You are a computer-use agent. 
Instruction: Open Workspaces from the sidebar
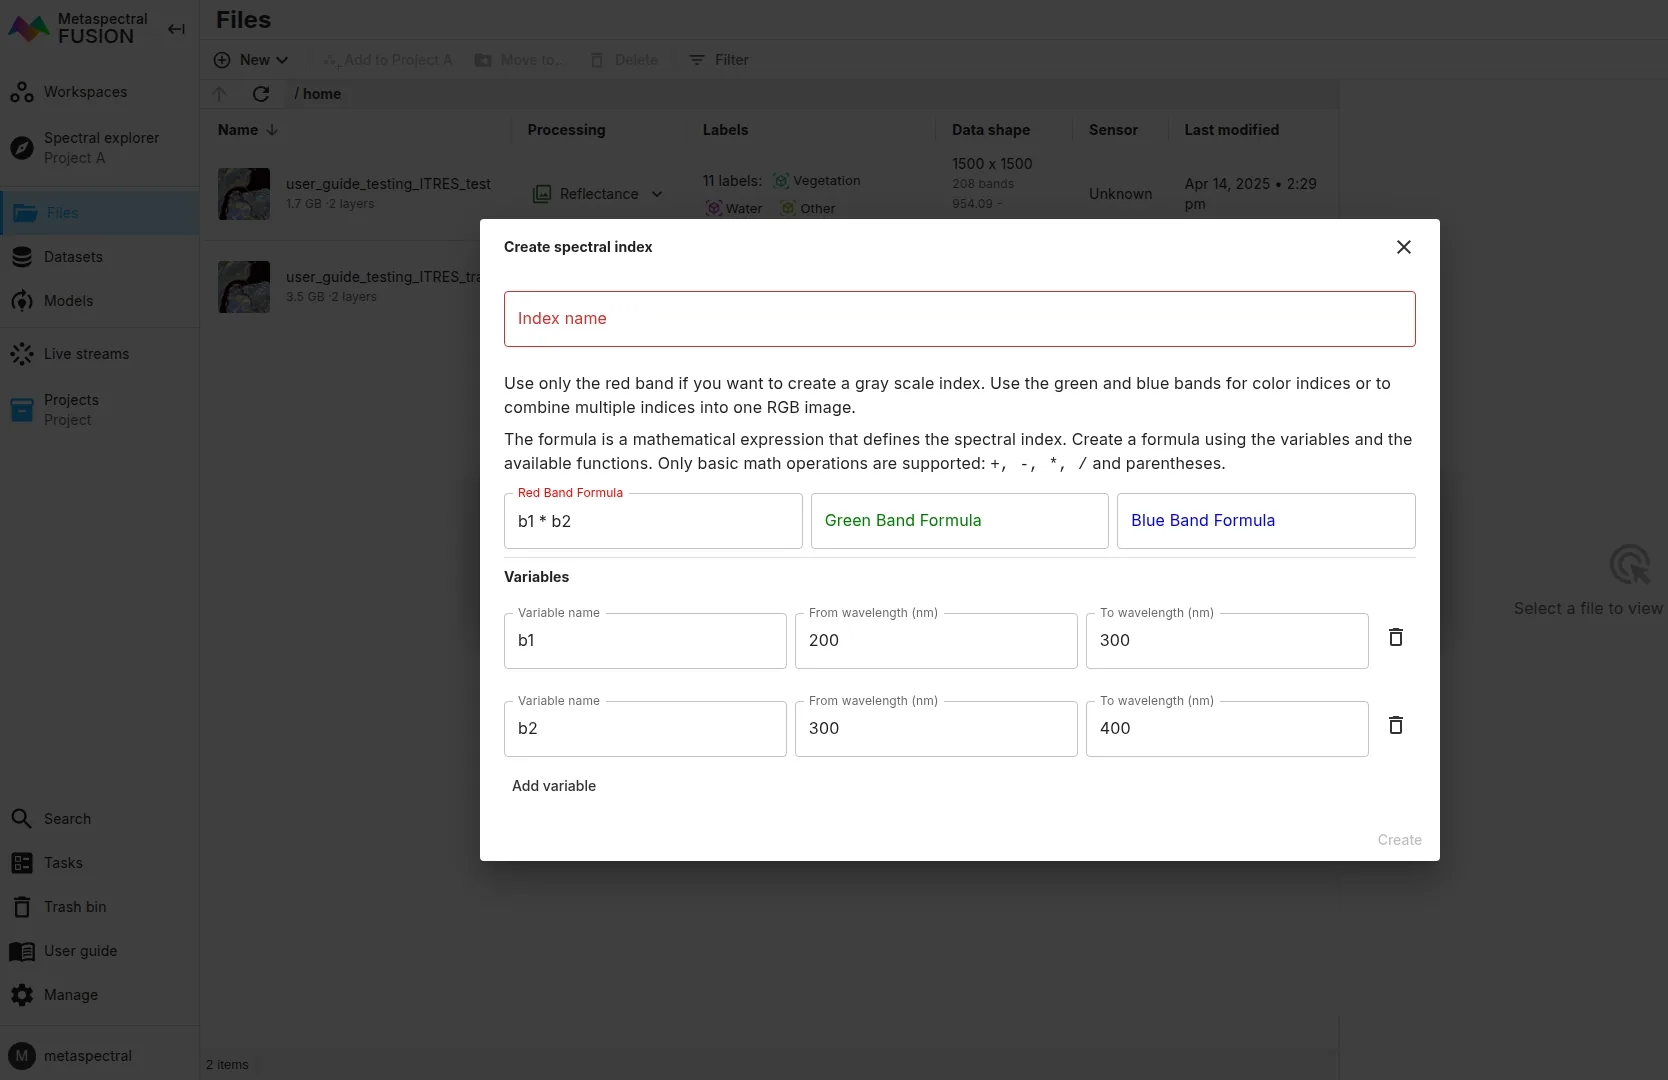tap(85, 92)
